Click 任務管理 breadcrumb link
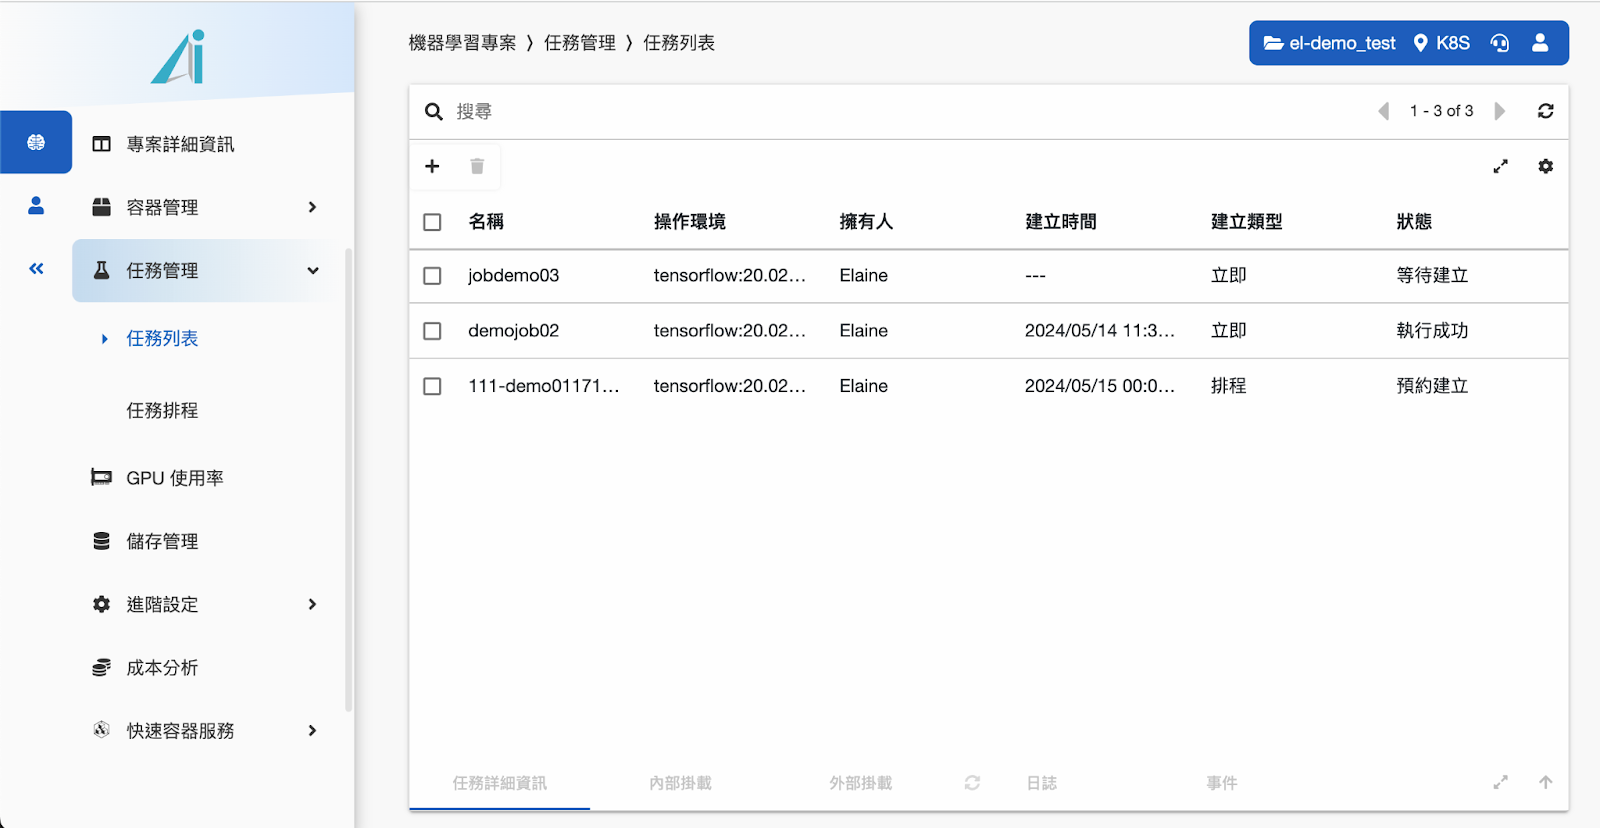 (580, 43)
